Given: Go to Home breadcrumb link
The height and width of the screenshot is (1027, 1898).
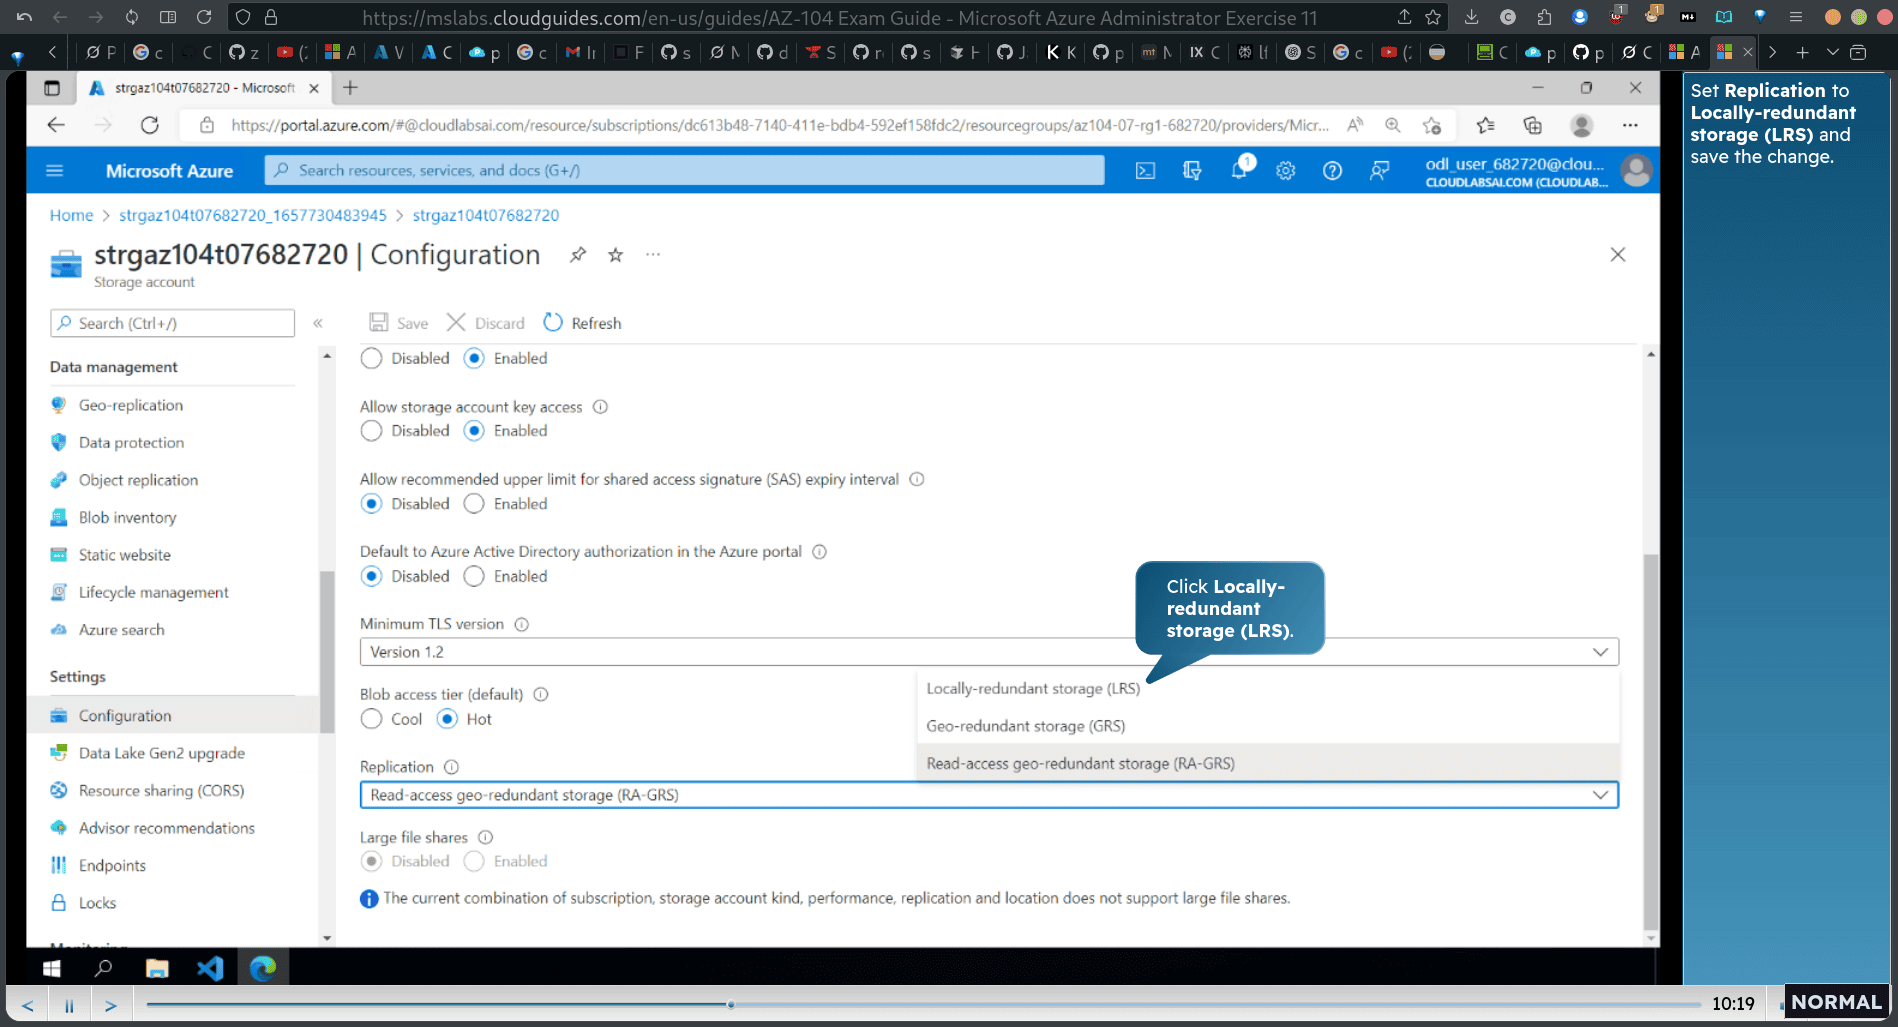Looking at the screenshot, I should point(71,215).
